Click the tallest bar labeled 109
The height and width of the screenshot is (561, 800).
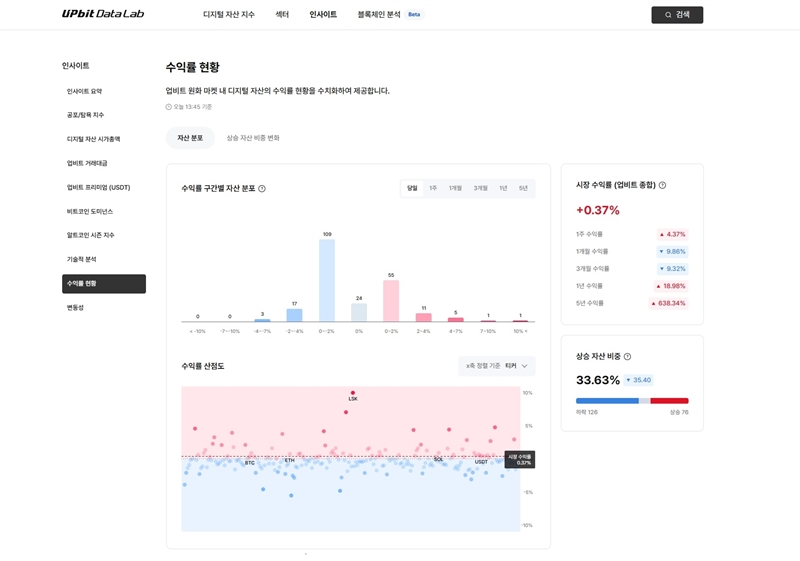coord(327,280)
